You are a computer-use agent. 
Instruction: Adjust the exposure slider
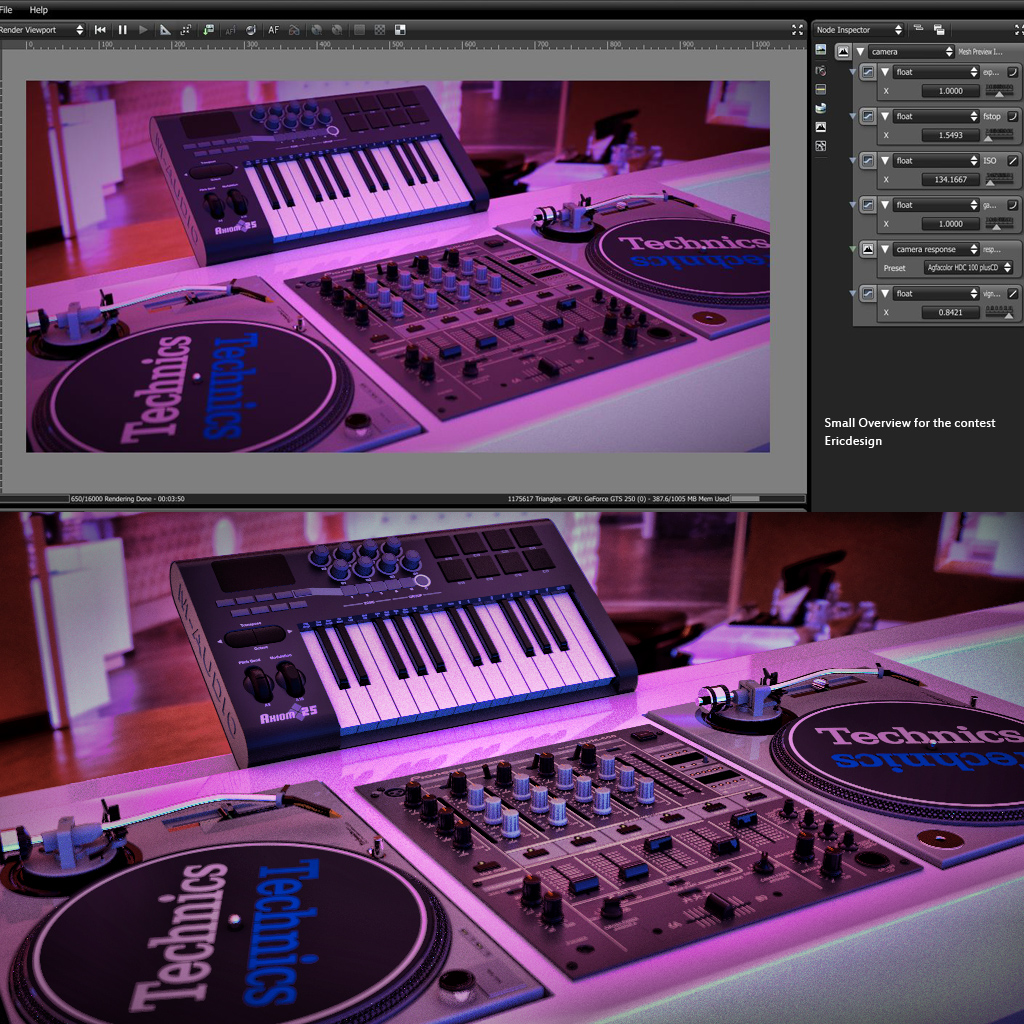coord(999,91)
